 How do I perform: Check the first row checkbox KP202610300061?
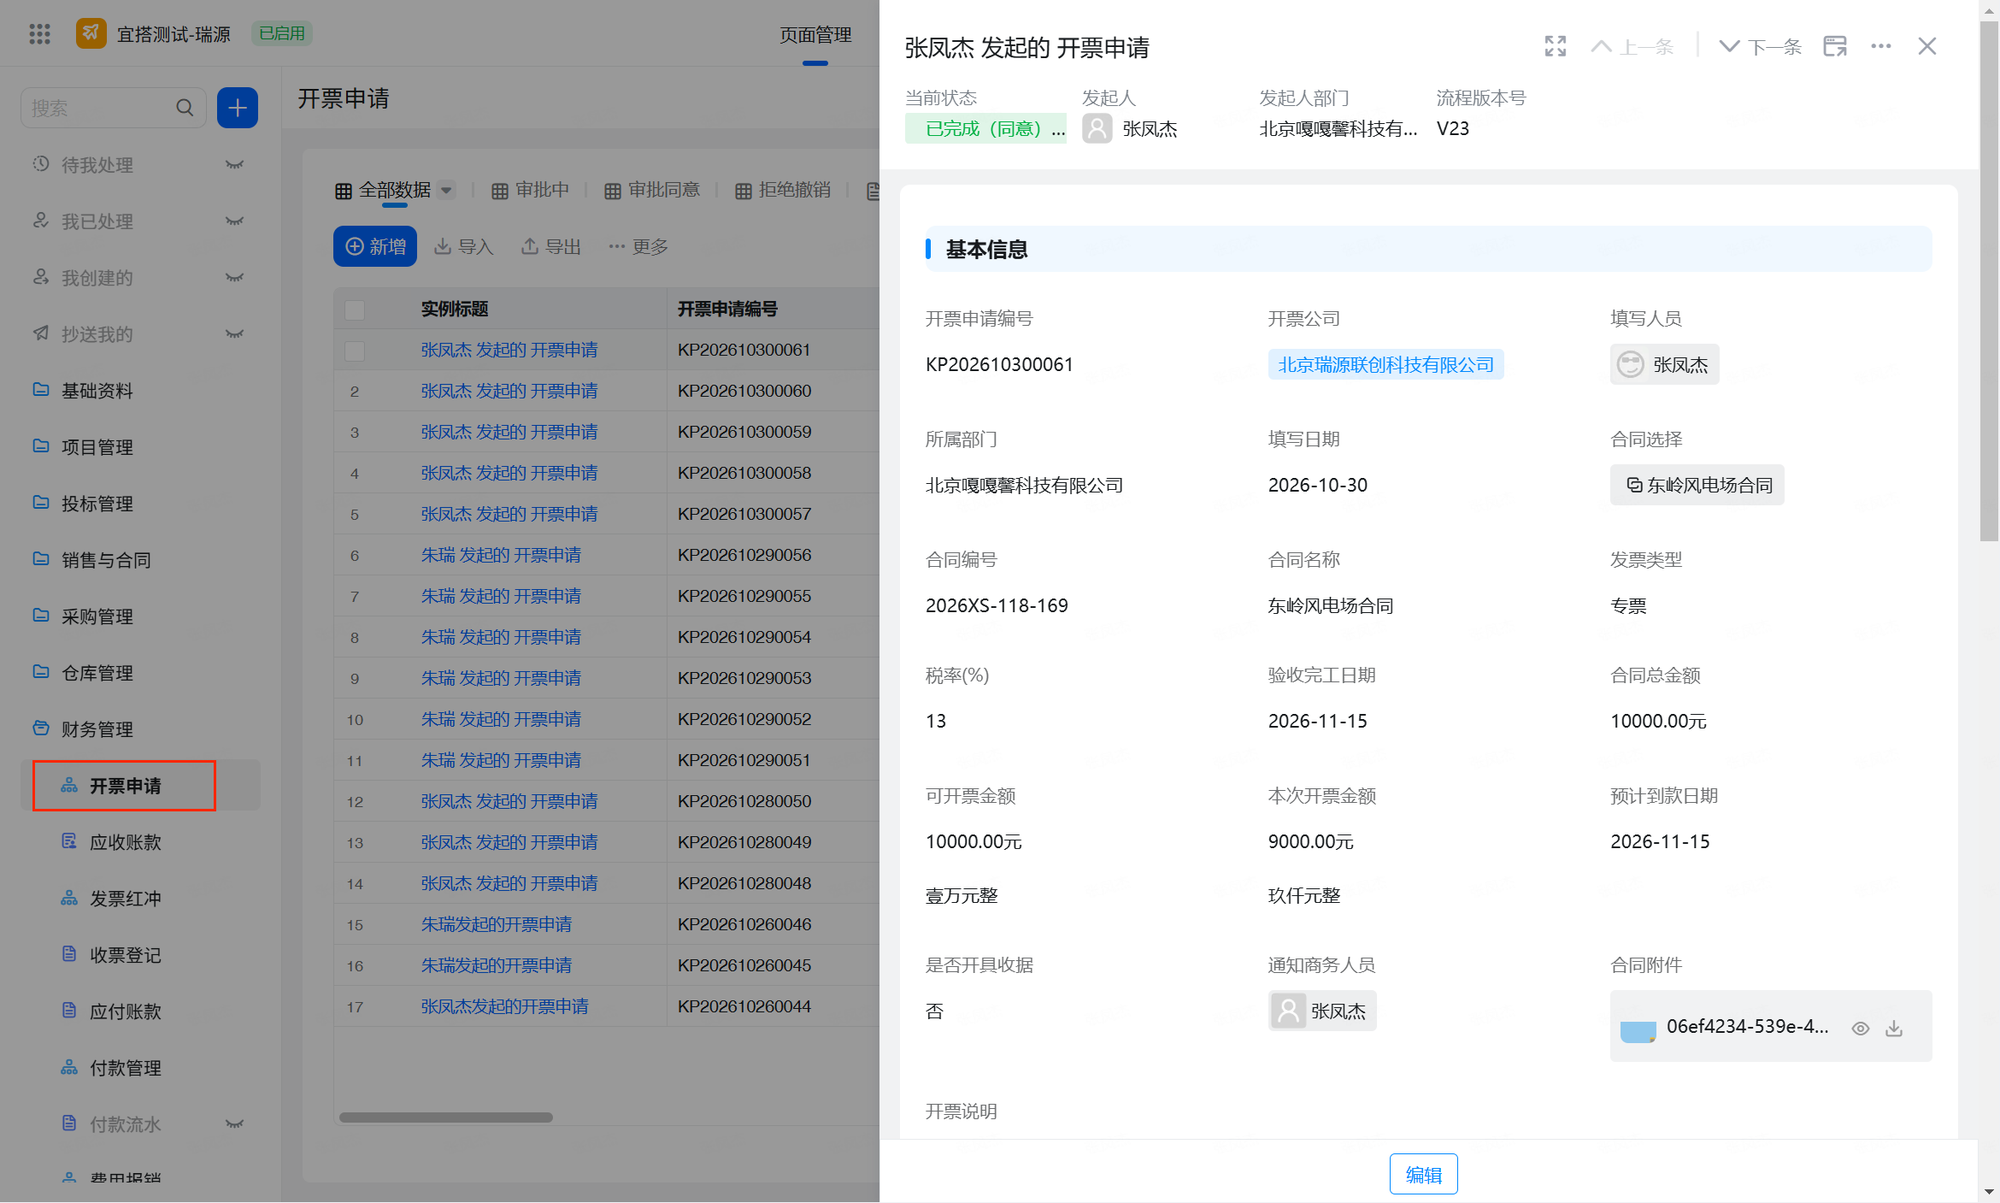pyautogui.click(x=355, y=350)
